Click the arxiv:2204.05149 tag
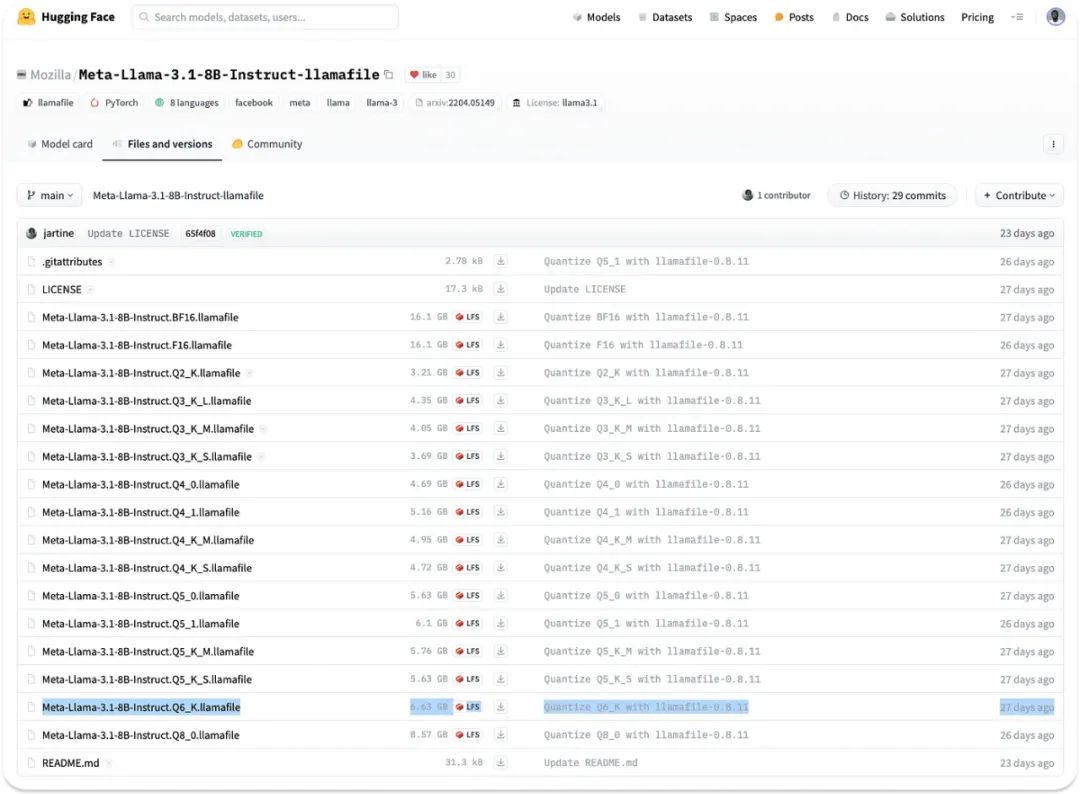 click(455, 103)
